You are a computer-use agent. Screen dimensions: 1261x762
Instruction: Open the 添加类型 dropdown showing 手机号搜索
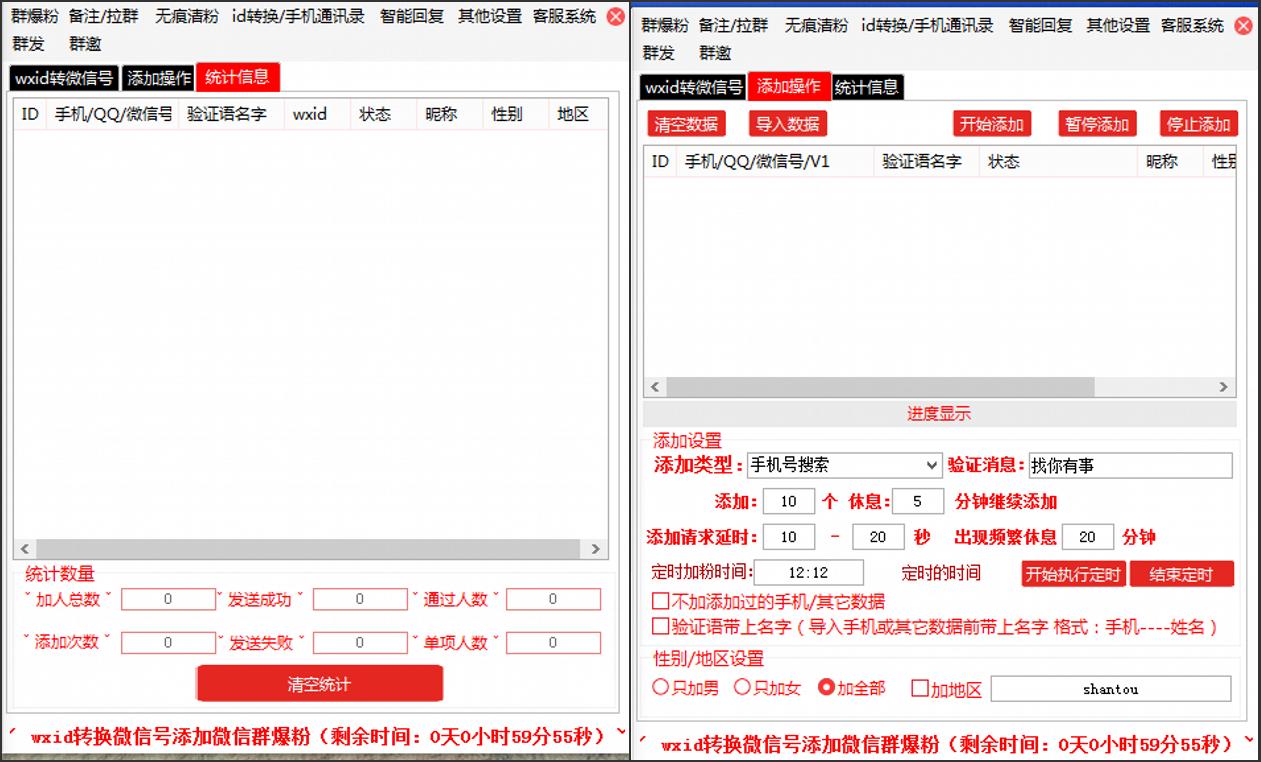(844, 465)
